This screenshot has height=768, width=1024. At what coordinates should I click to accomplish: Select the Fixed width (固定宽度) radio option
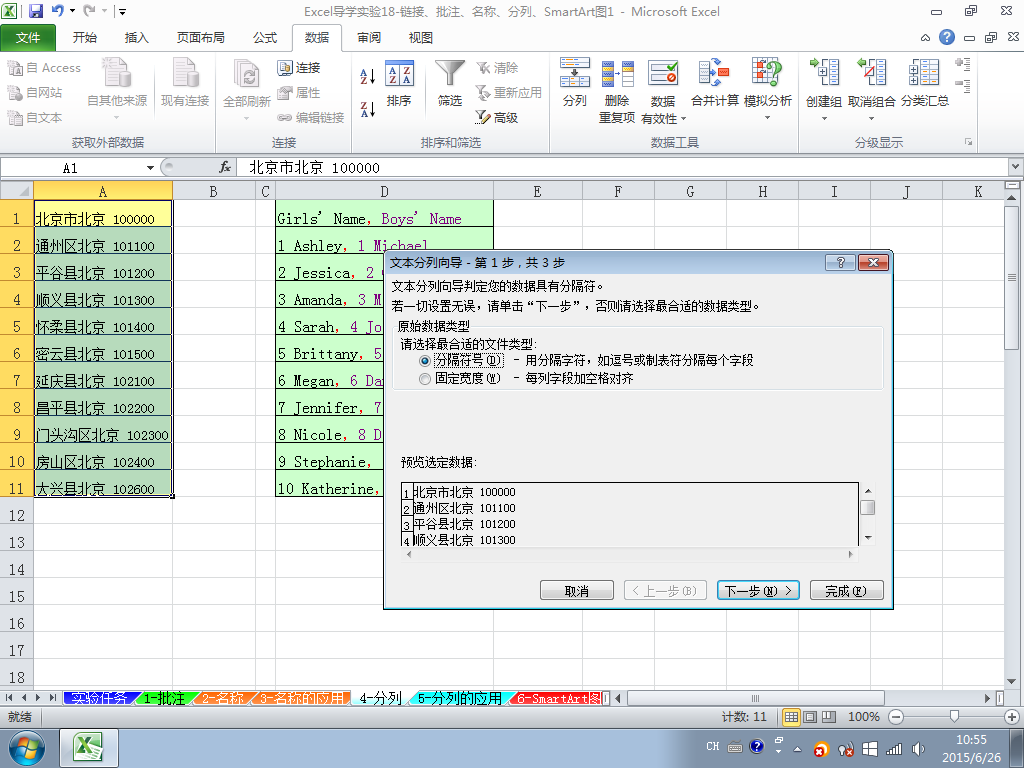tap(424, 379)
